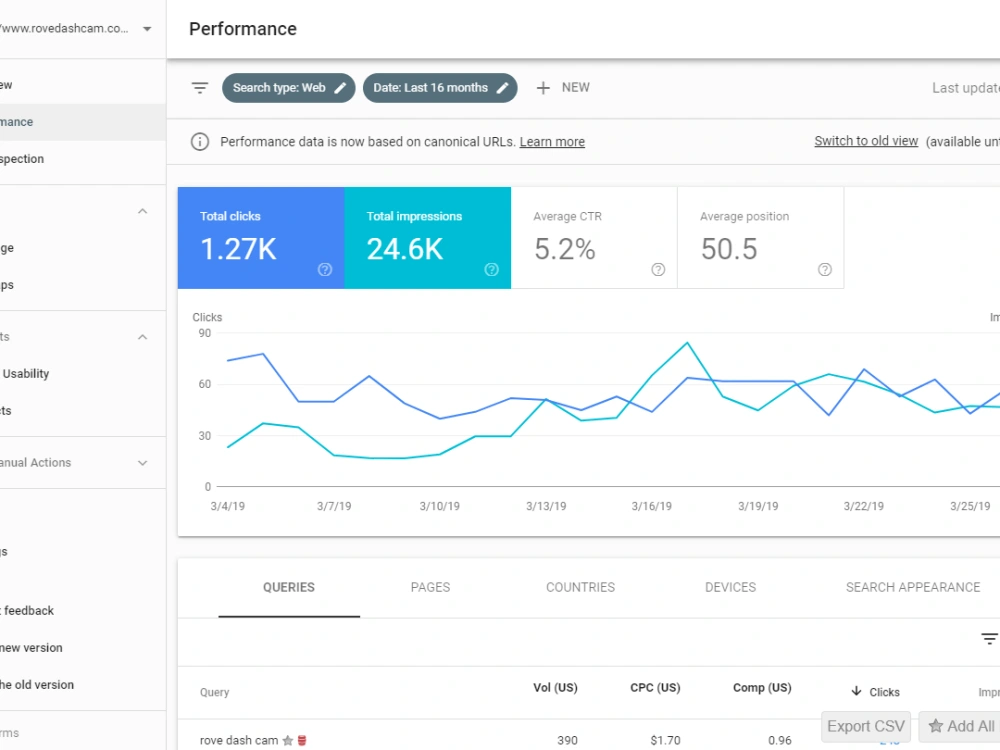Open help icon on Average position card
This screenshot has height=750, width=1000.
(825, 270)
